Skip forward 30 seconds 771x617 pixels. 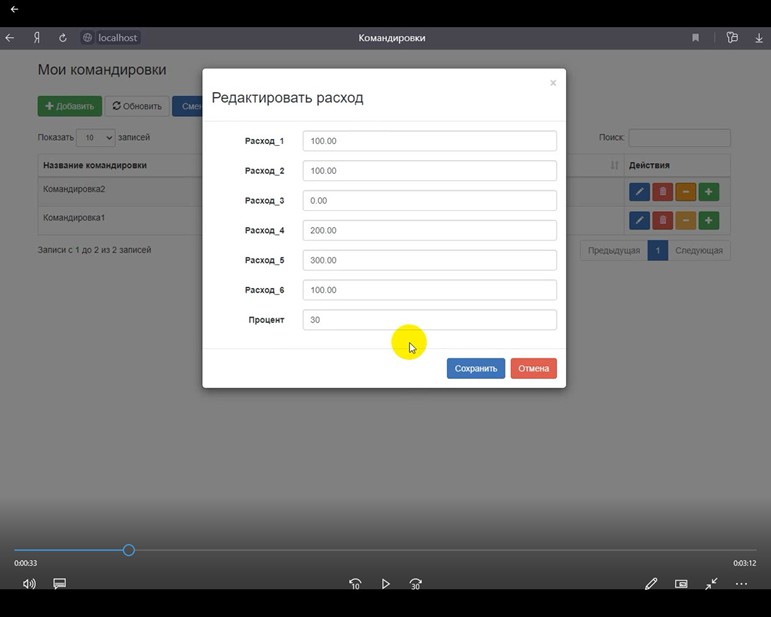415,584
